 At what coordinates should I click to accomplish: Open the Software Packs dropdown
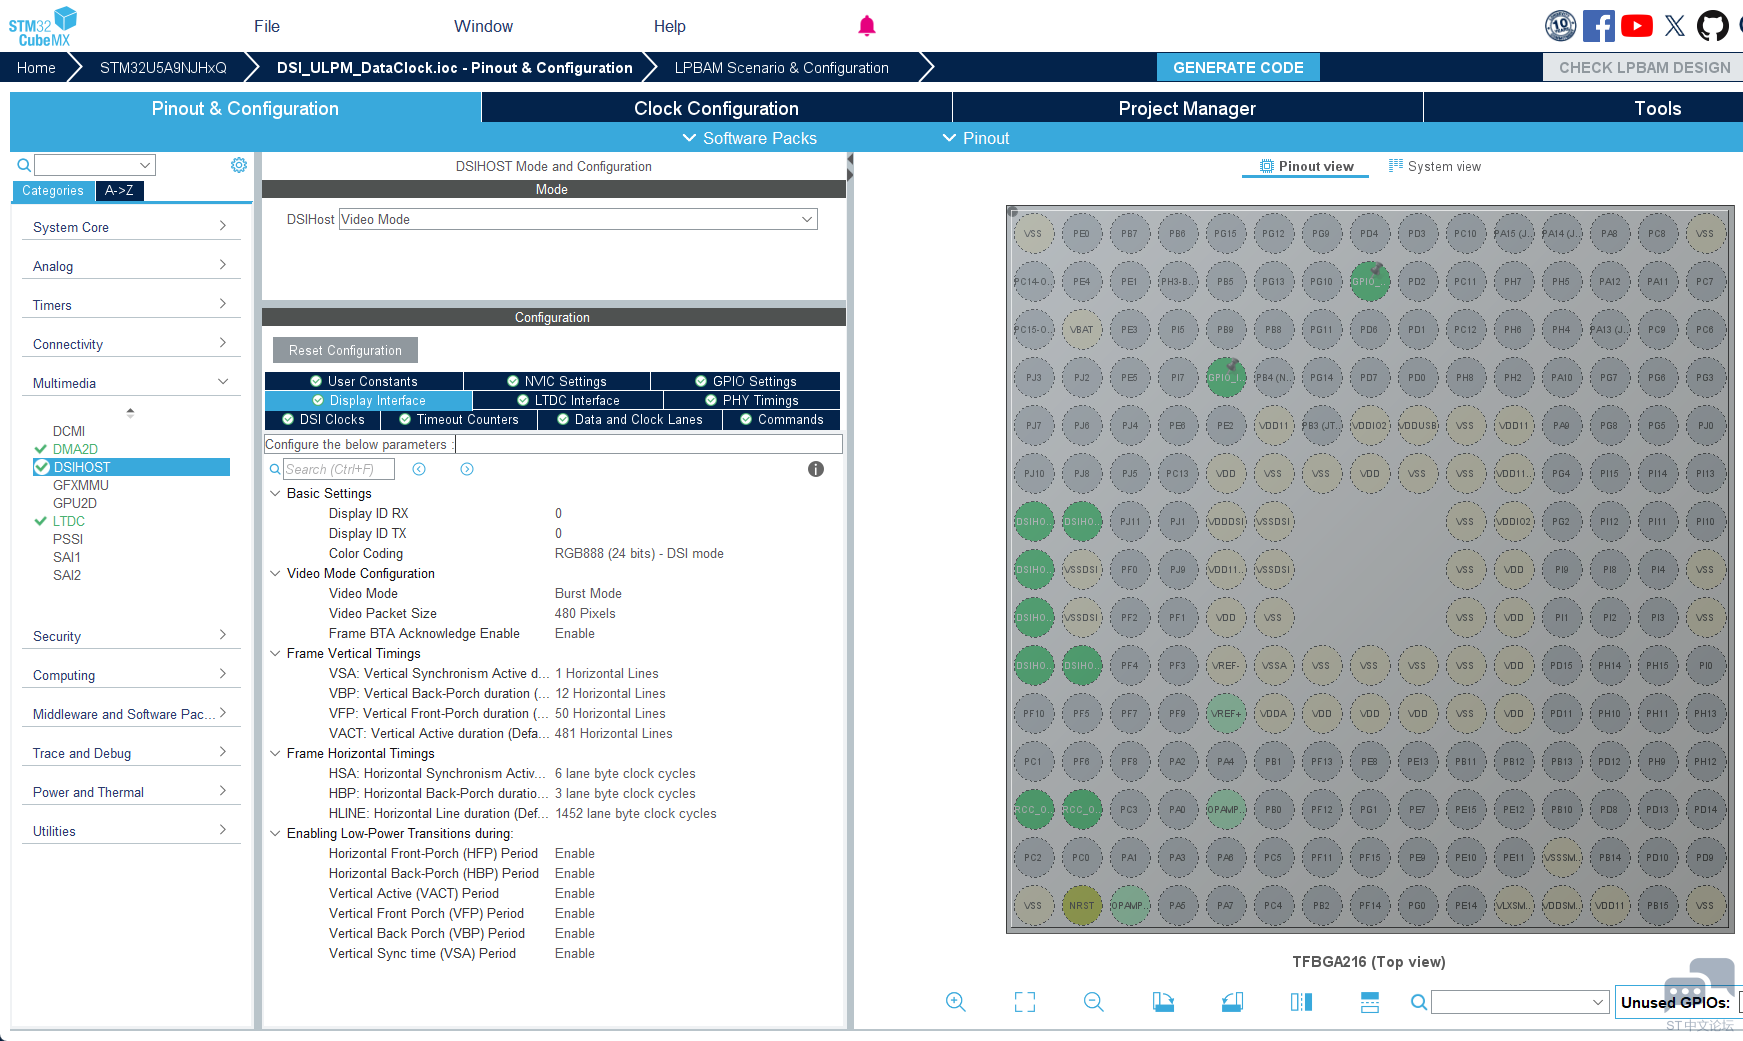point(749,138)
